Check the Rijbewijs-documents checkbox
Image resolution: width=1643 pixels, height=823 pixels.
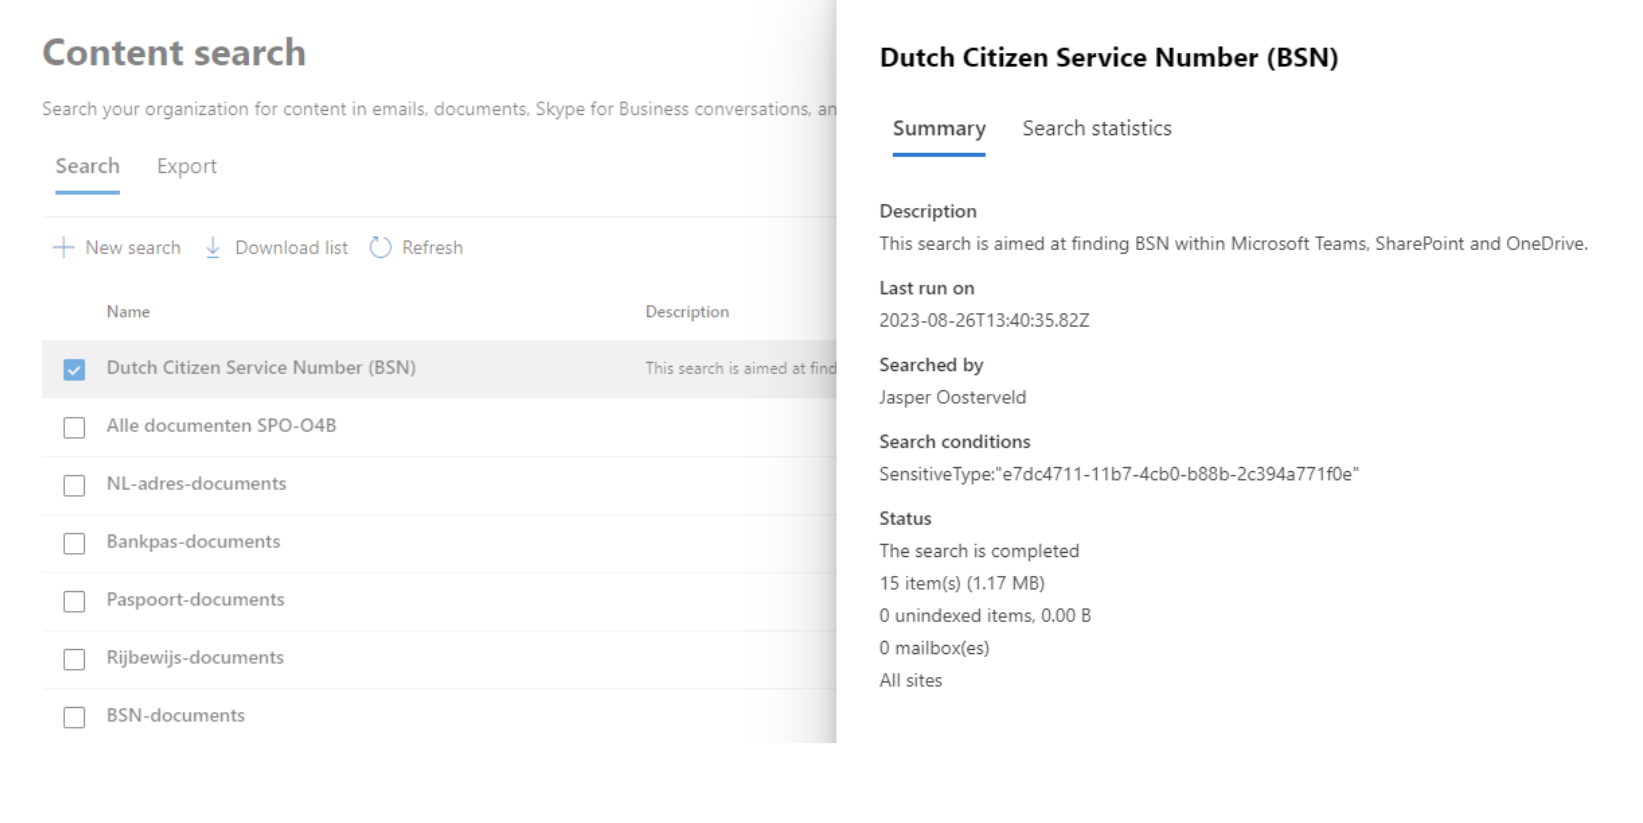click(74, 659)
